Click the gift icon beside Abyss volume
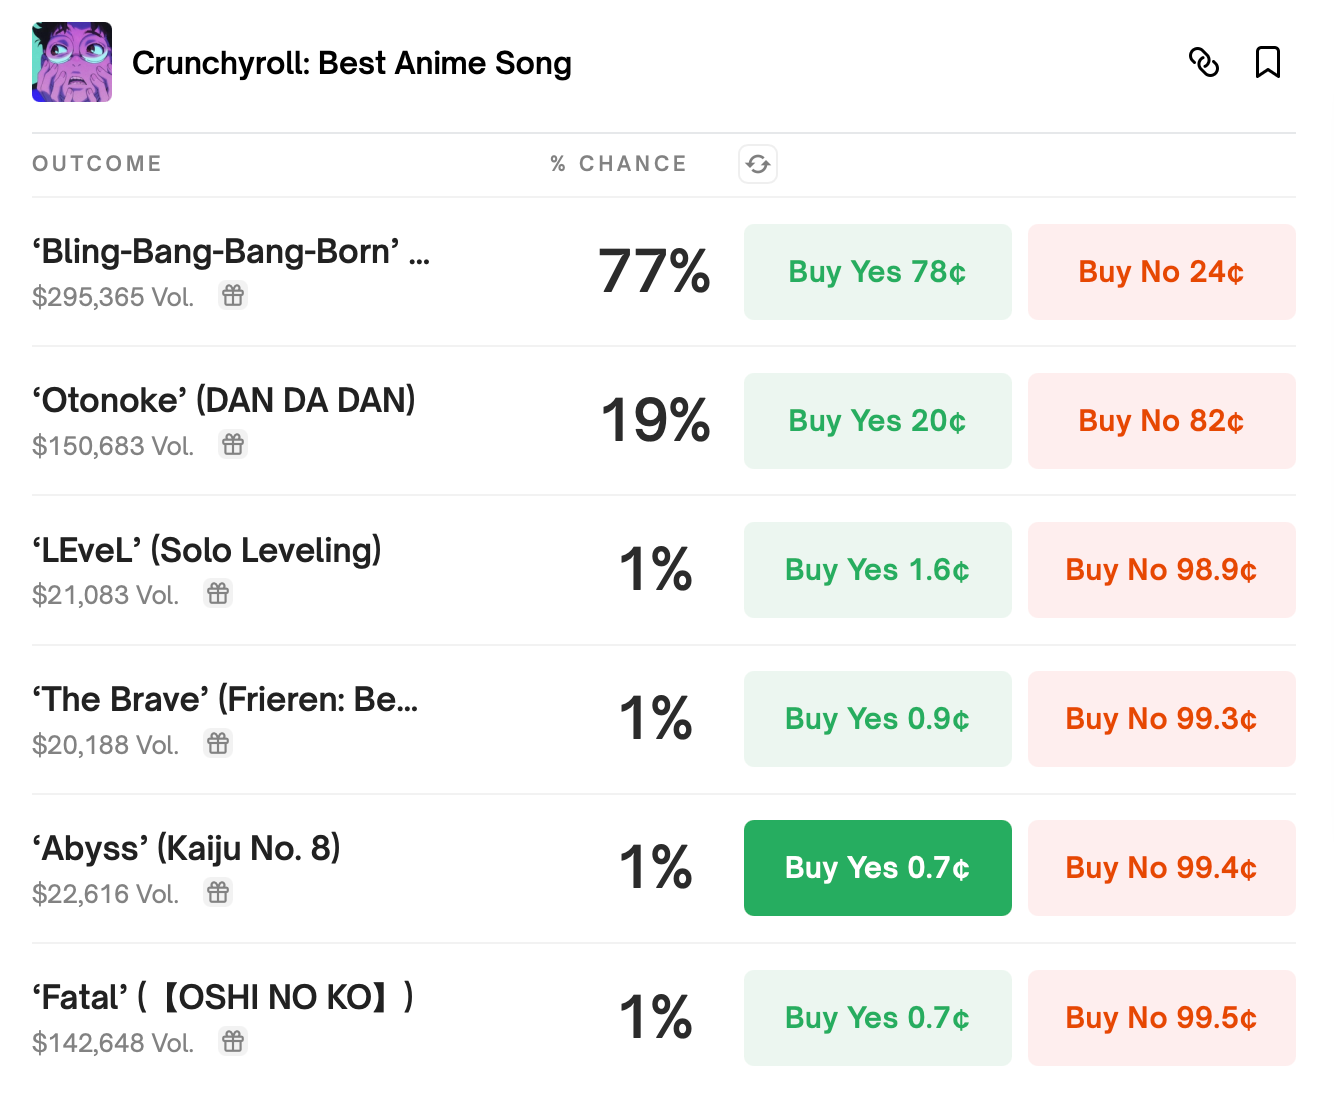 [x=218, y=893]
